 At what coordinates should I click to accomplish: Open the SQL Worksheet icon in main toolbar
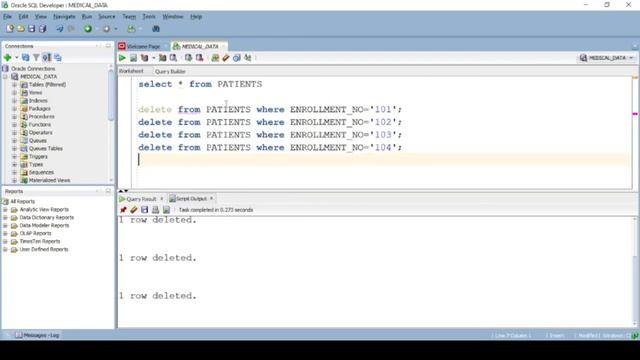pos(131,29)
